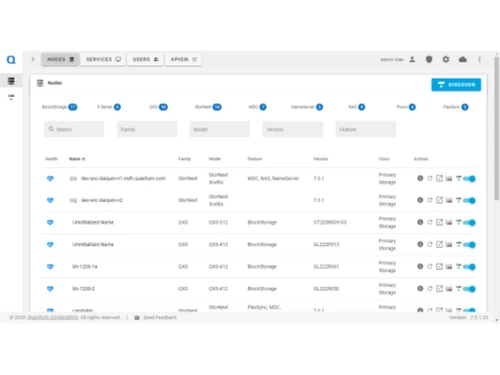Disable the bh-1200-1a node switch
The height and width of the screenshot is (375, 500).
[x=470, y=267]
